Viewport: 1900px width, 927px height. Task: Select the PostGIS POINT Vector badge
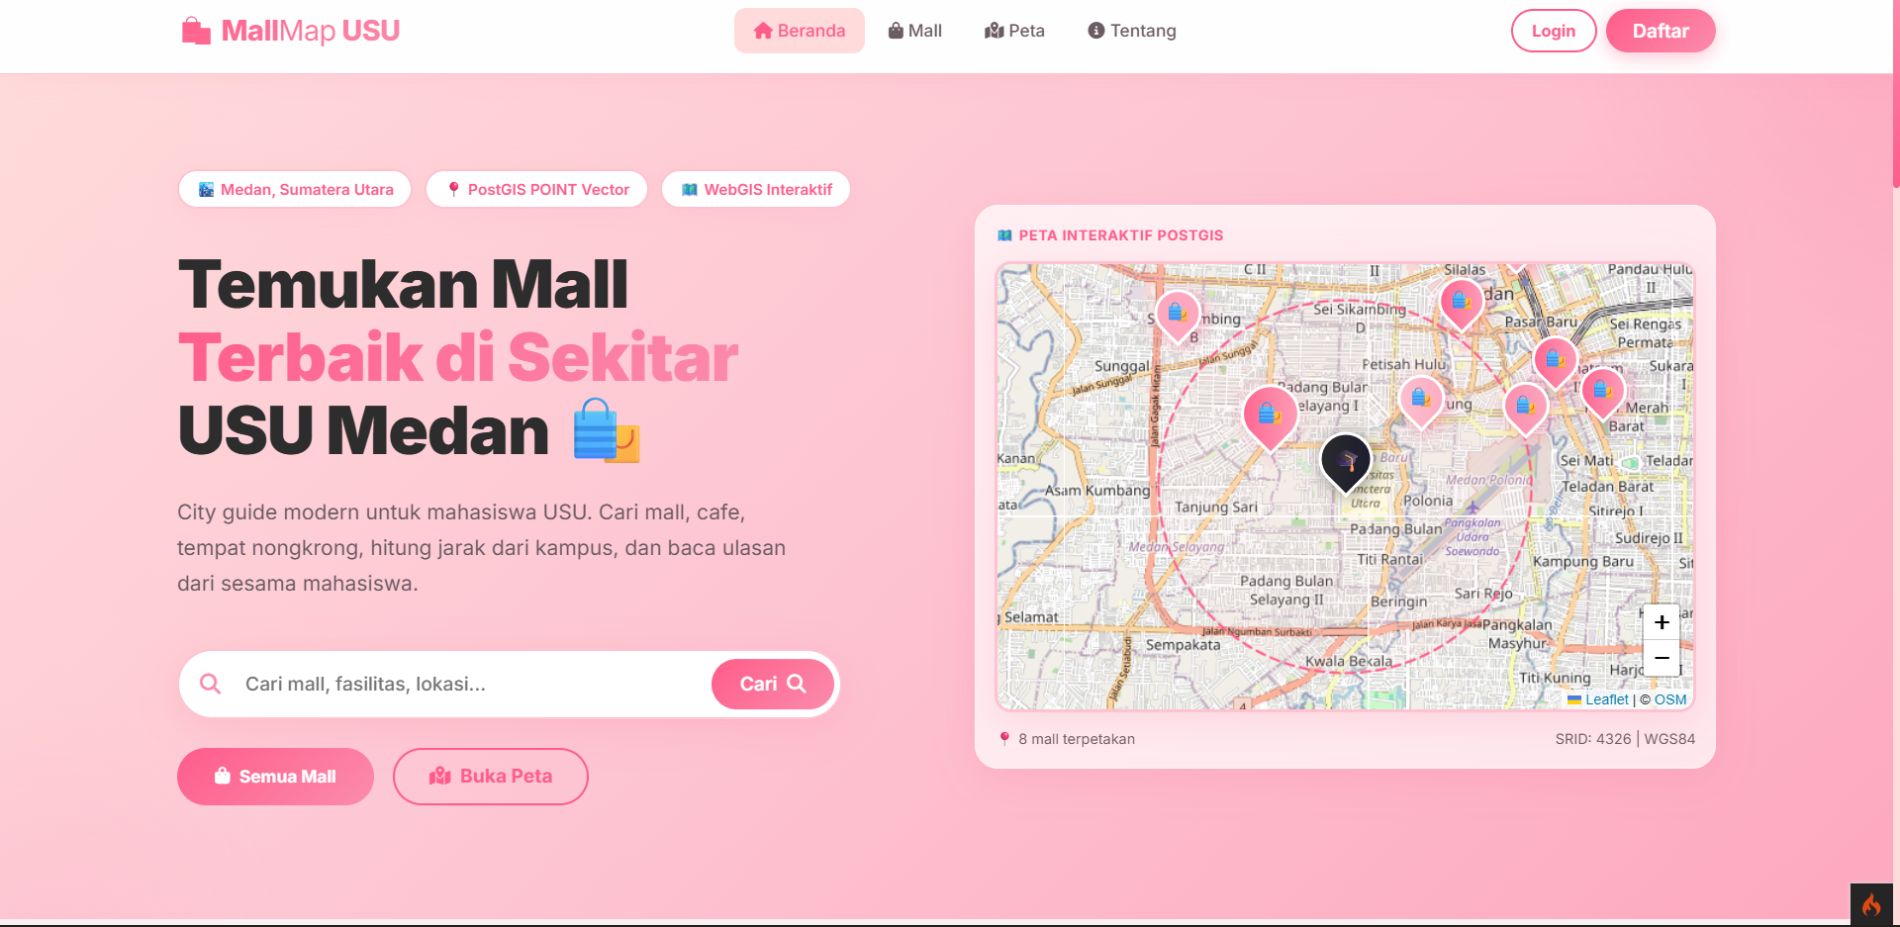tap(537, 189)
